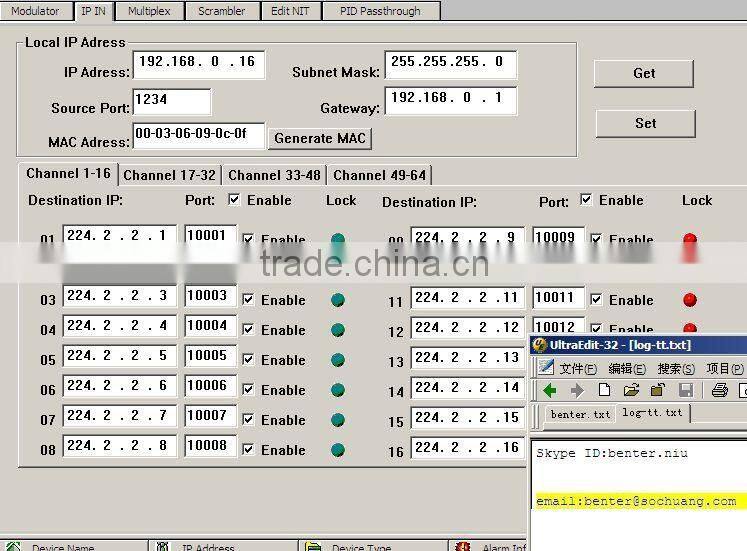
Task: Click the MAC Adress field
Action: click(199, 136)
